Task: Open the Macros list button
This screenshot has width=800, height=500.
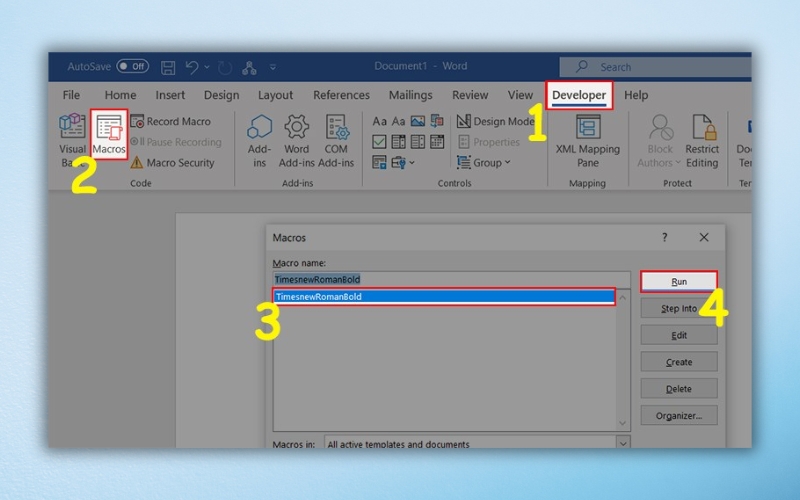Action: [109, 134]
